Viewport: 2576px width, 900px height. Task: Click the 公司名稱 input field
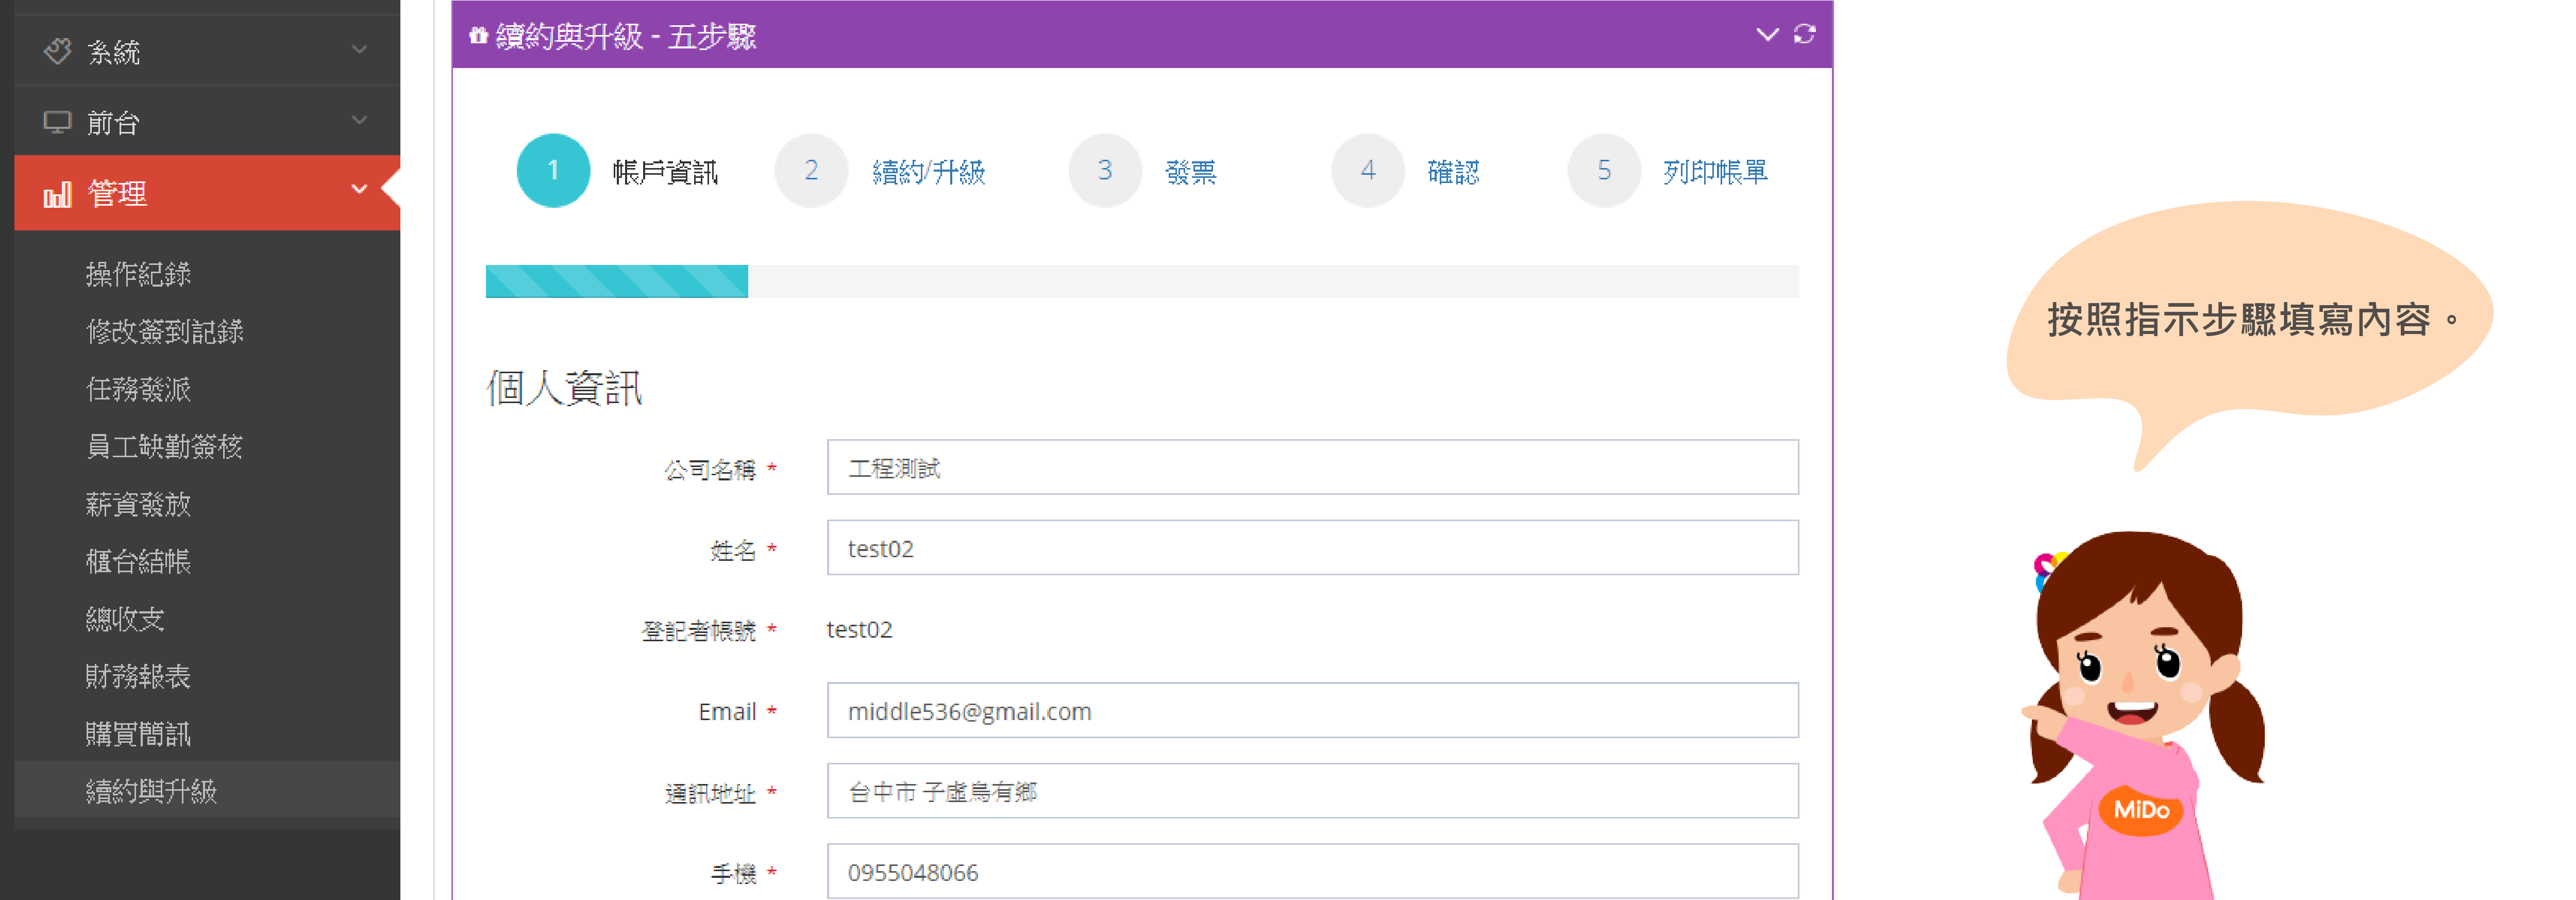1312,468
